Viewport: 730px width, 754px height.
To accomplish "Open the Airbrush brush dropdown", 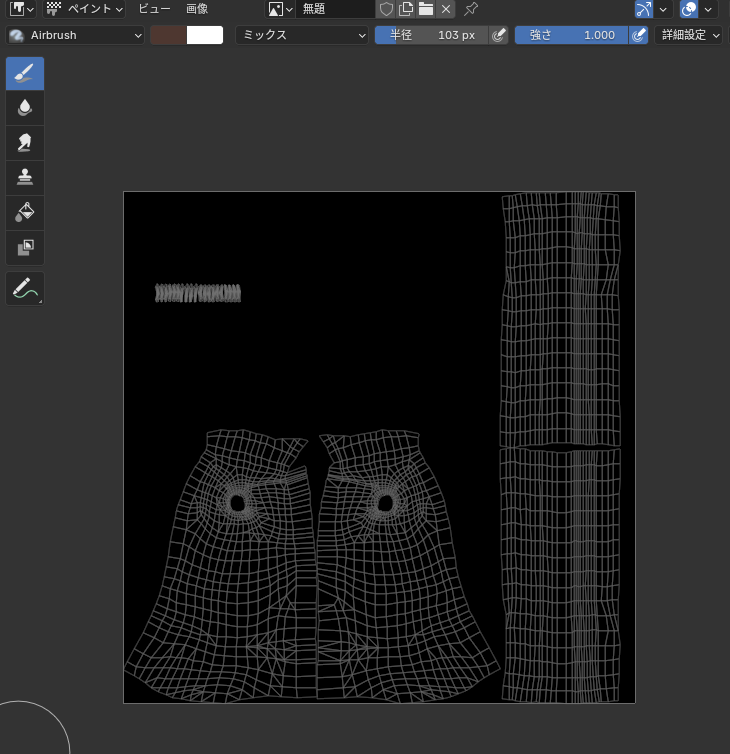I will [x=76, y=35].
